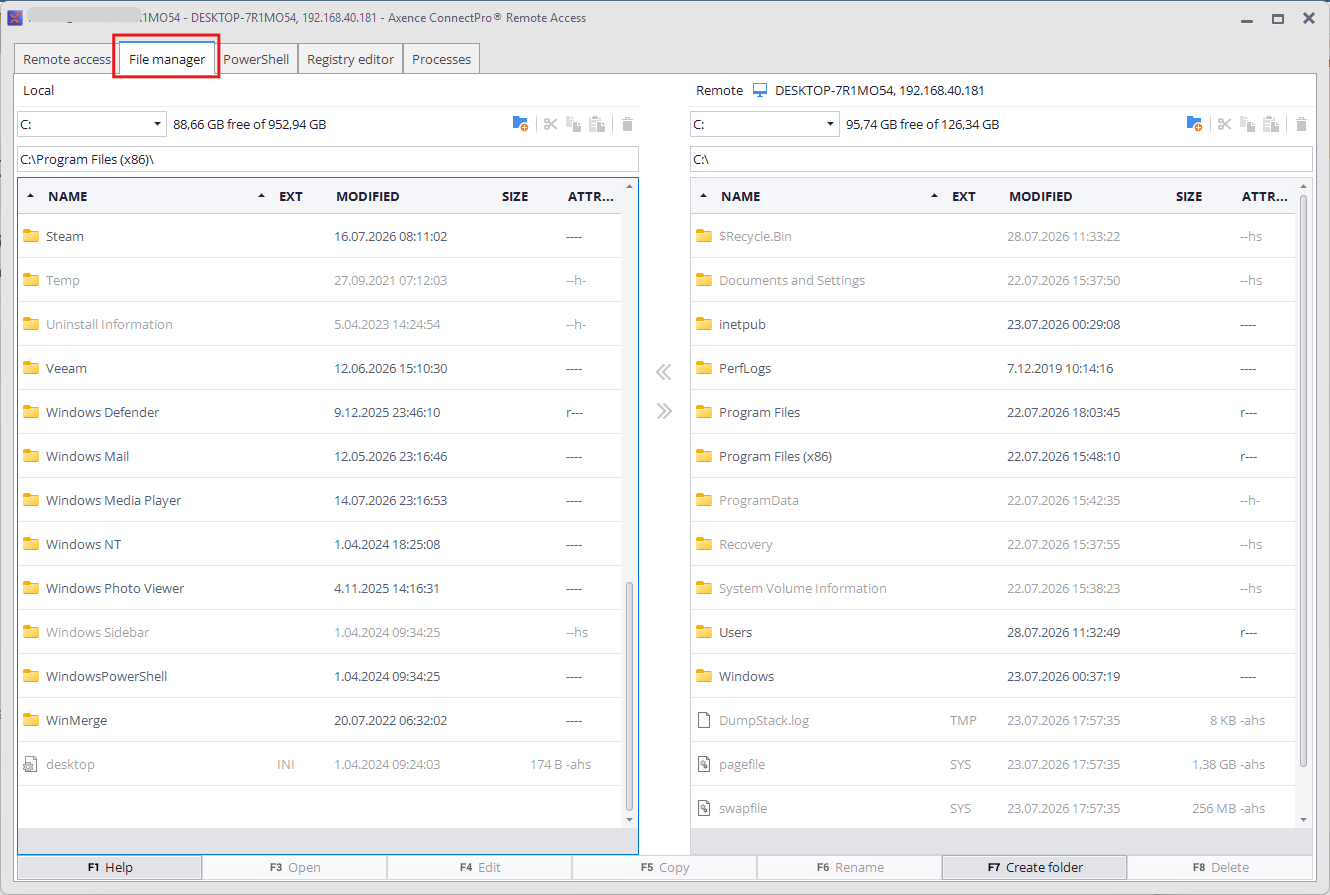Viewport: 1330px width, 895px height.
Task: Click the F3 Open button
Action: click(295, 867)
